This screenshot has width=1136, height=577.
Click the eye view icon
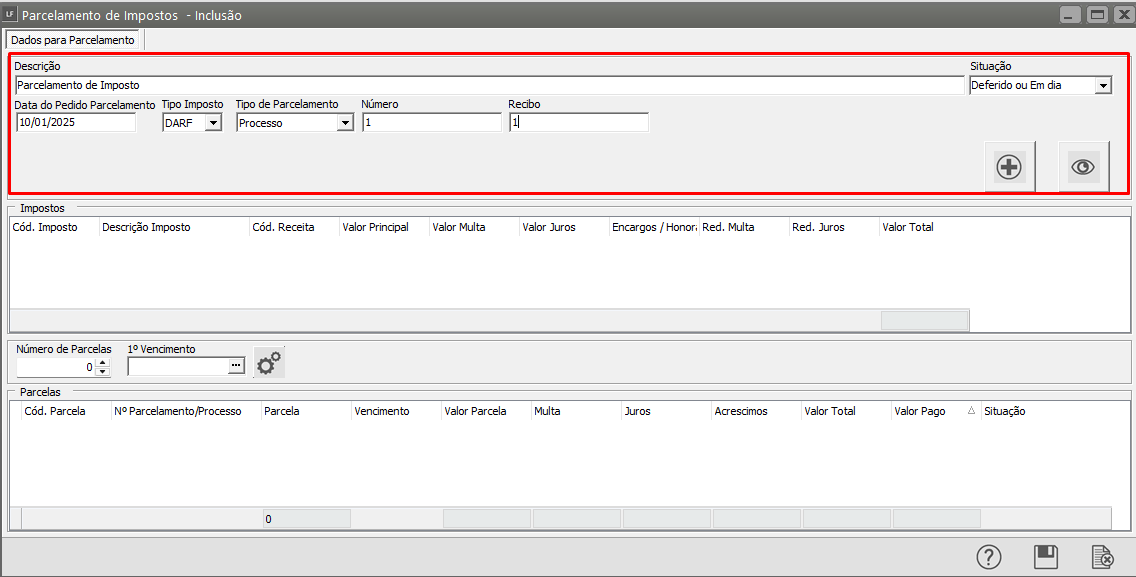(x=1083, y=167)
